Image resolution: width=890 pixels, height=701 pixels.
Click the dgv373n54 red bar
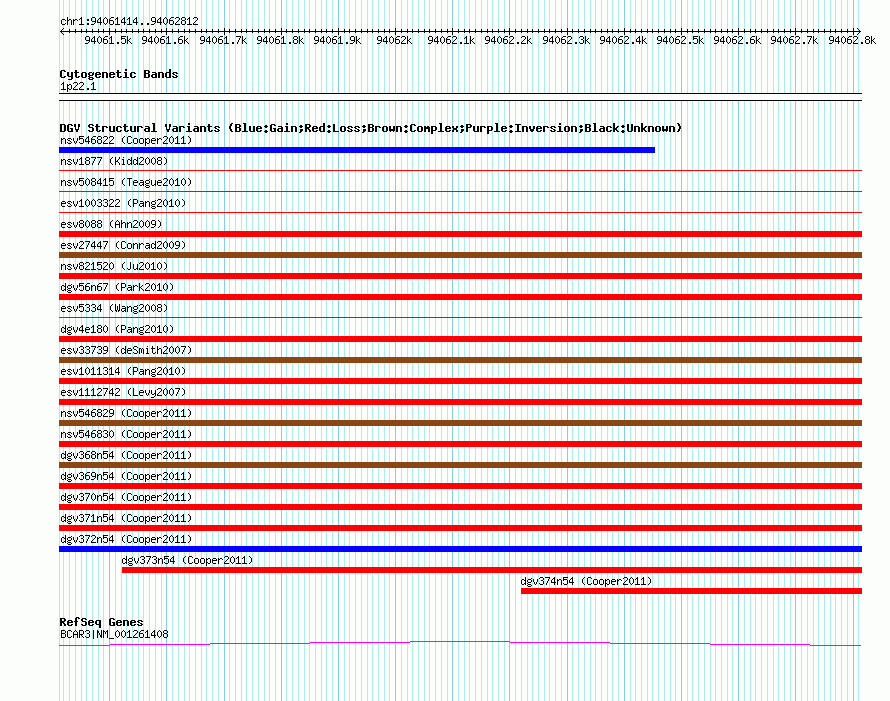pos(492,570)
